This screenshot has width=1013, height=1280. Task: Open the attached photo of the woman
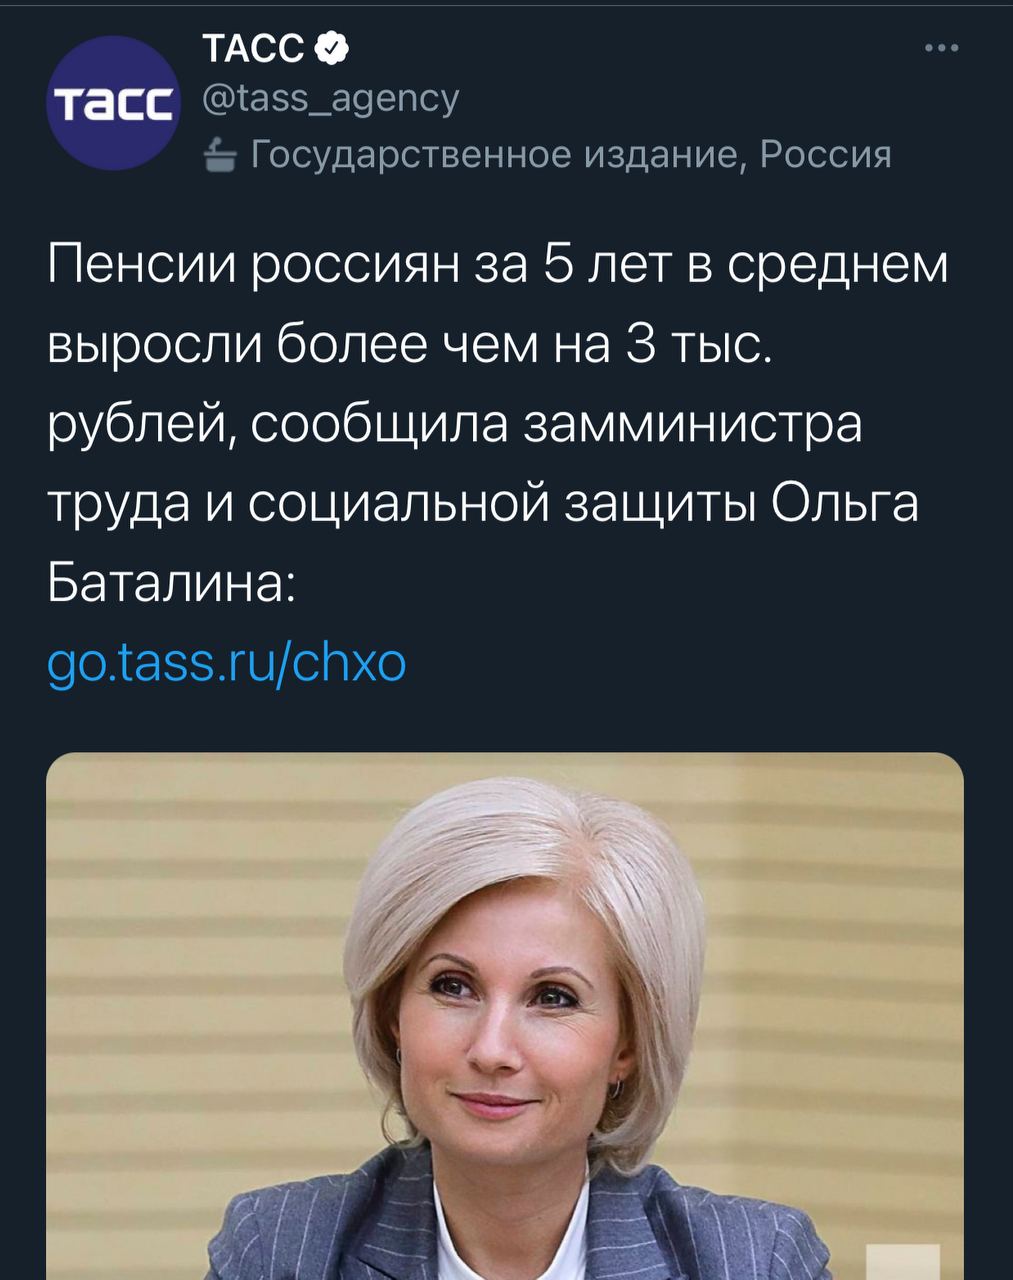coord(505,1016)
